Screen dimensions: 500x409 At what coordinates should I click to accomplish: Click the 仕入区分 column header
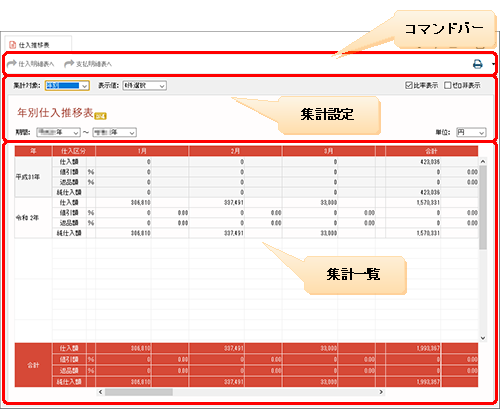pyautogui.click(x=74, y=151)
